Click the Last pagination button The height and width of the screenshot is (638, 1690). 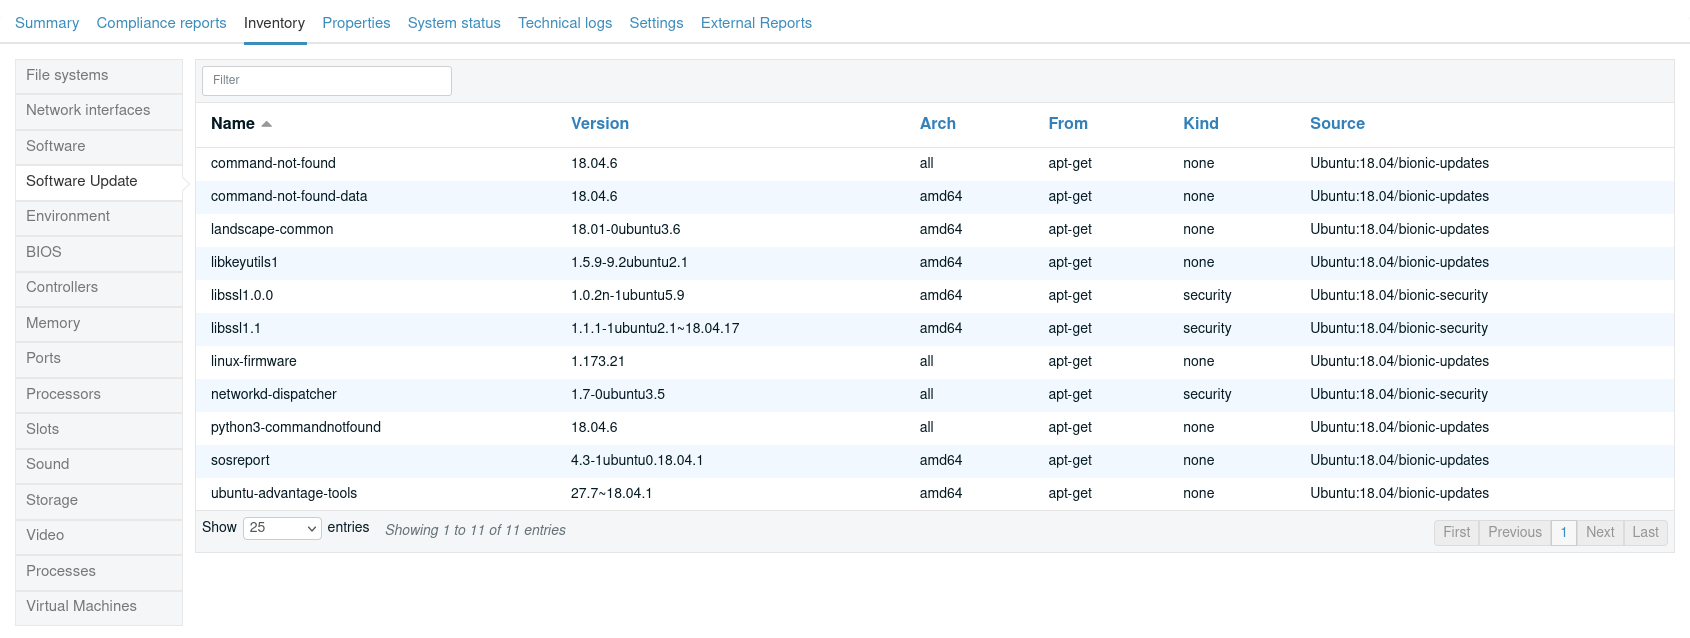[1645, 532]
